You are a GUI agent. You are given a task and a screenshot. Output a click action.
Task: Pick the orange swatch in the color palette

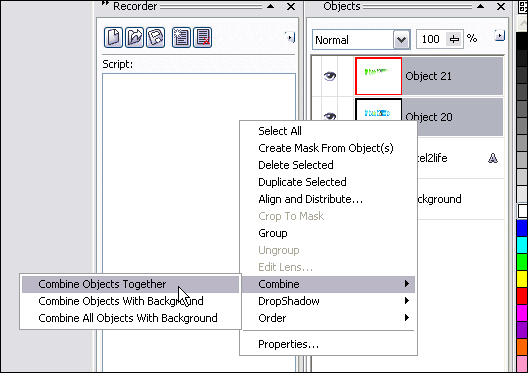tap(522, 347)
